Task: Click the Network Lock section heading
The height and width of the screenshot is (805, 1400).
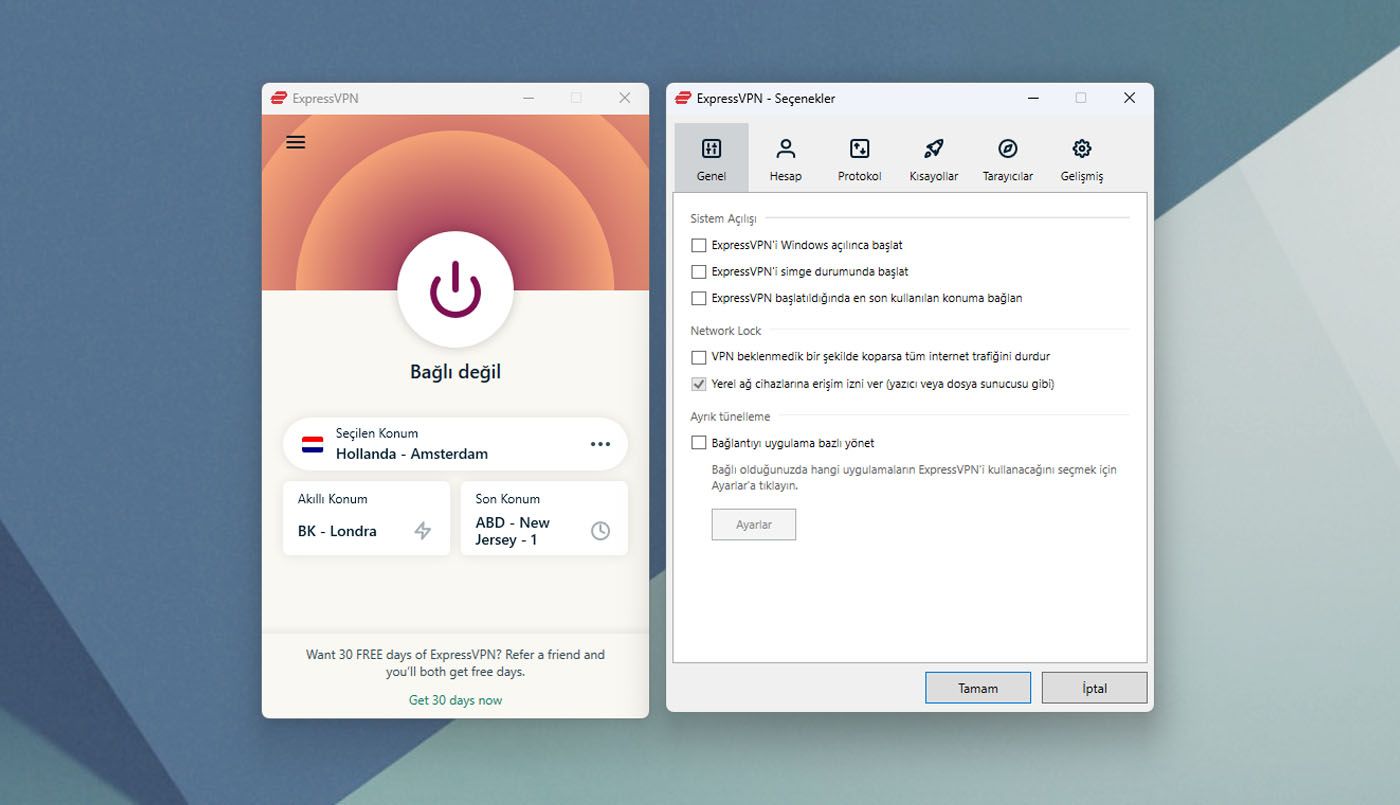Action: point(725,330)
